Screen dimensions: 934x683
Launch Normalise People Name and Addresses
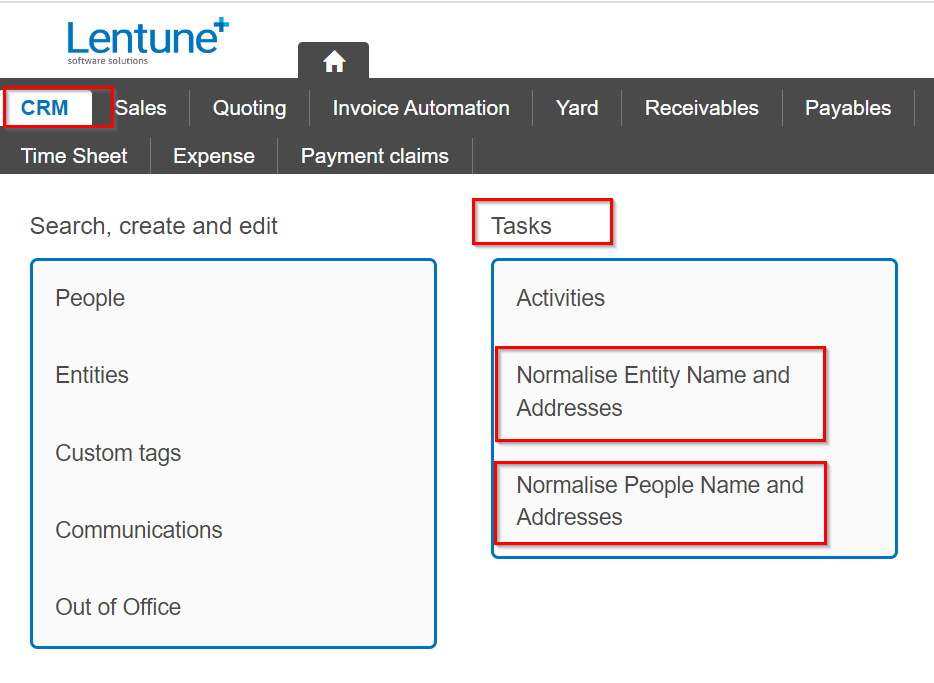pos(659,501)
